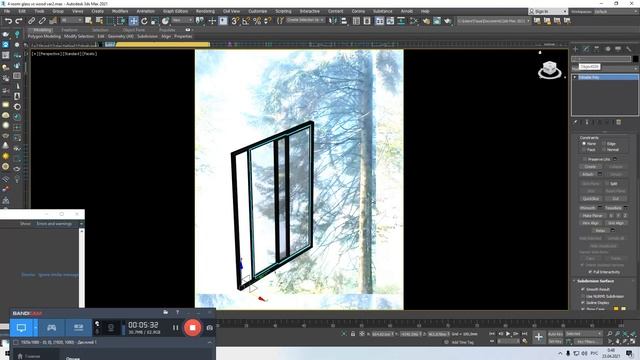The height and width of the screenshot is (360, 640).
Task: Click the Attach button
Action: coord(588,174)
